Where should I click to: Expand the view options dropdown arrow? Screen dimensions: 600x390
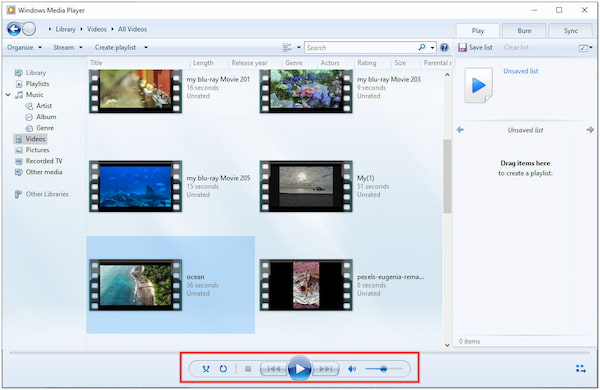point(298,47)
